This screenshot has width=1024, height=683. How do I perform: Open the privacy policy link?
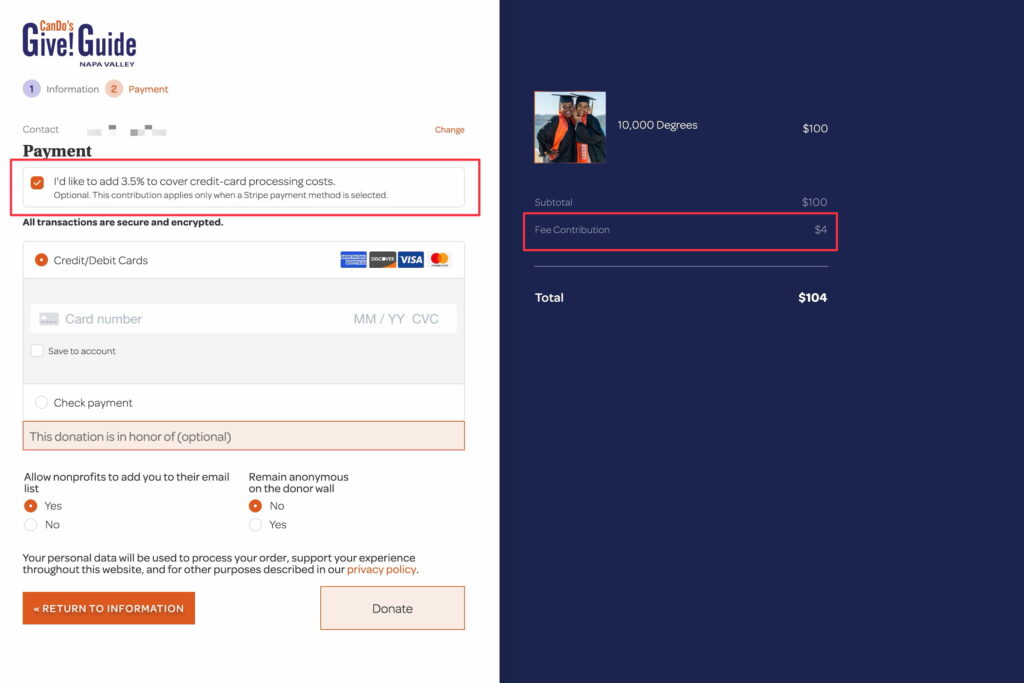point(381,569)
